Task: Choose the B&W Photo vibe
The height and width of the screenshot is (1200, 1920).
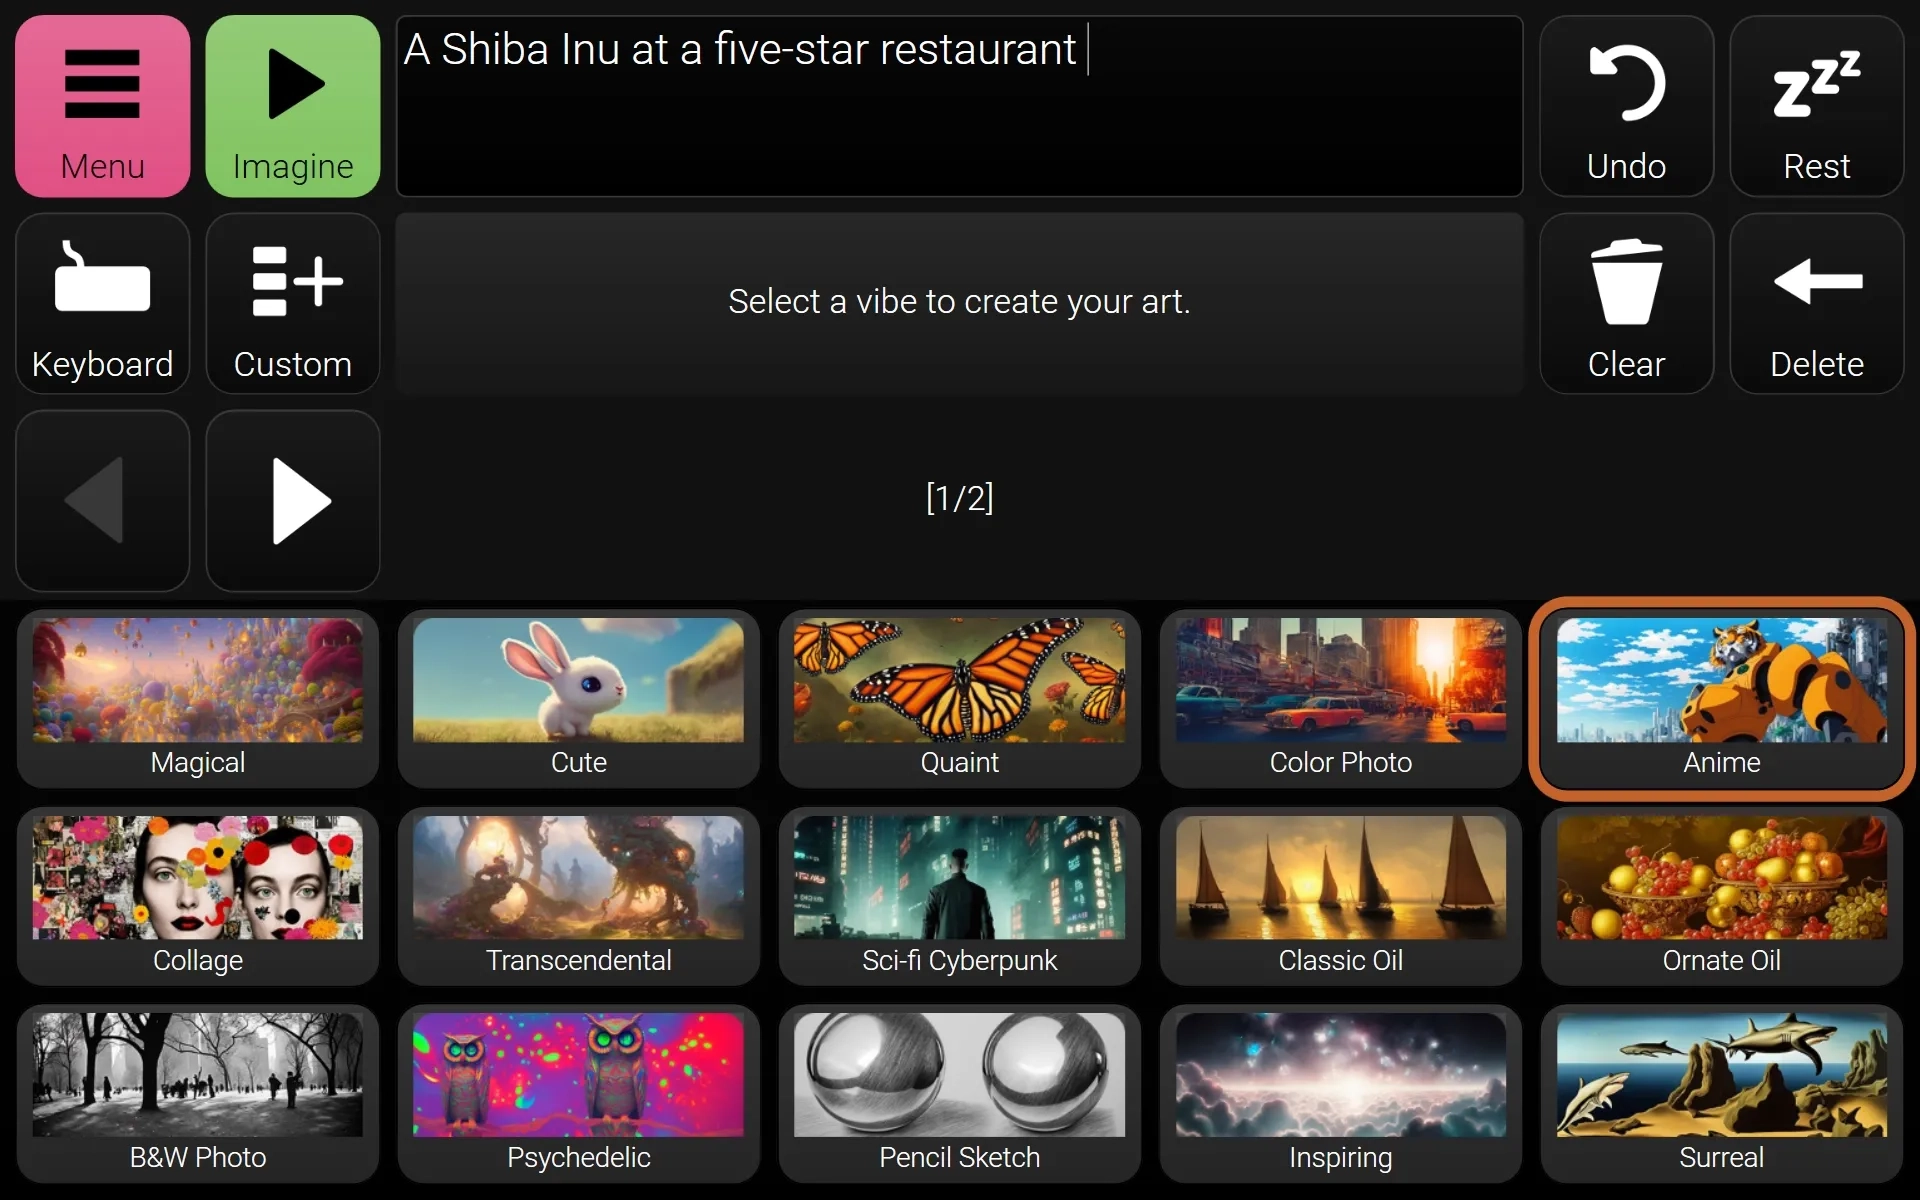Action: (x=198, y=1094)
